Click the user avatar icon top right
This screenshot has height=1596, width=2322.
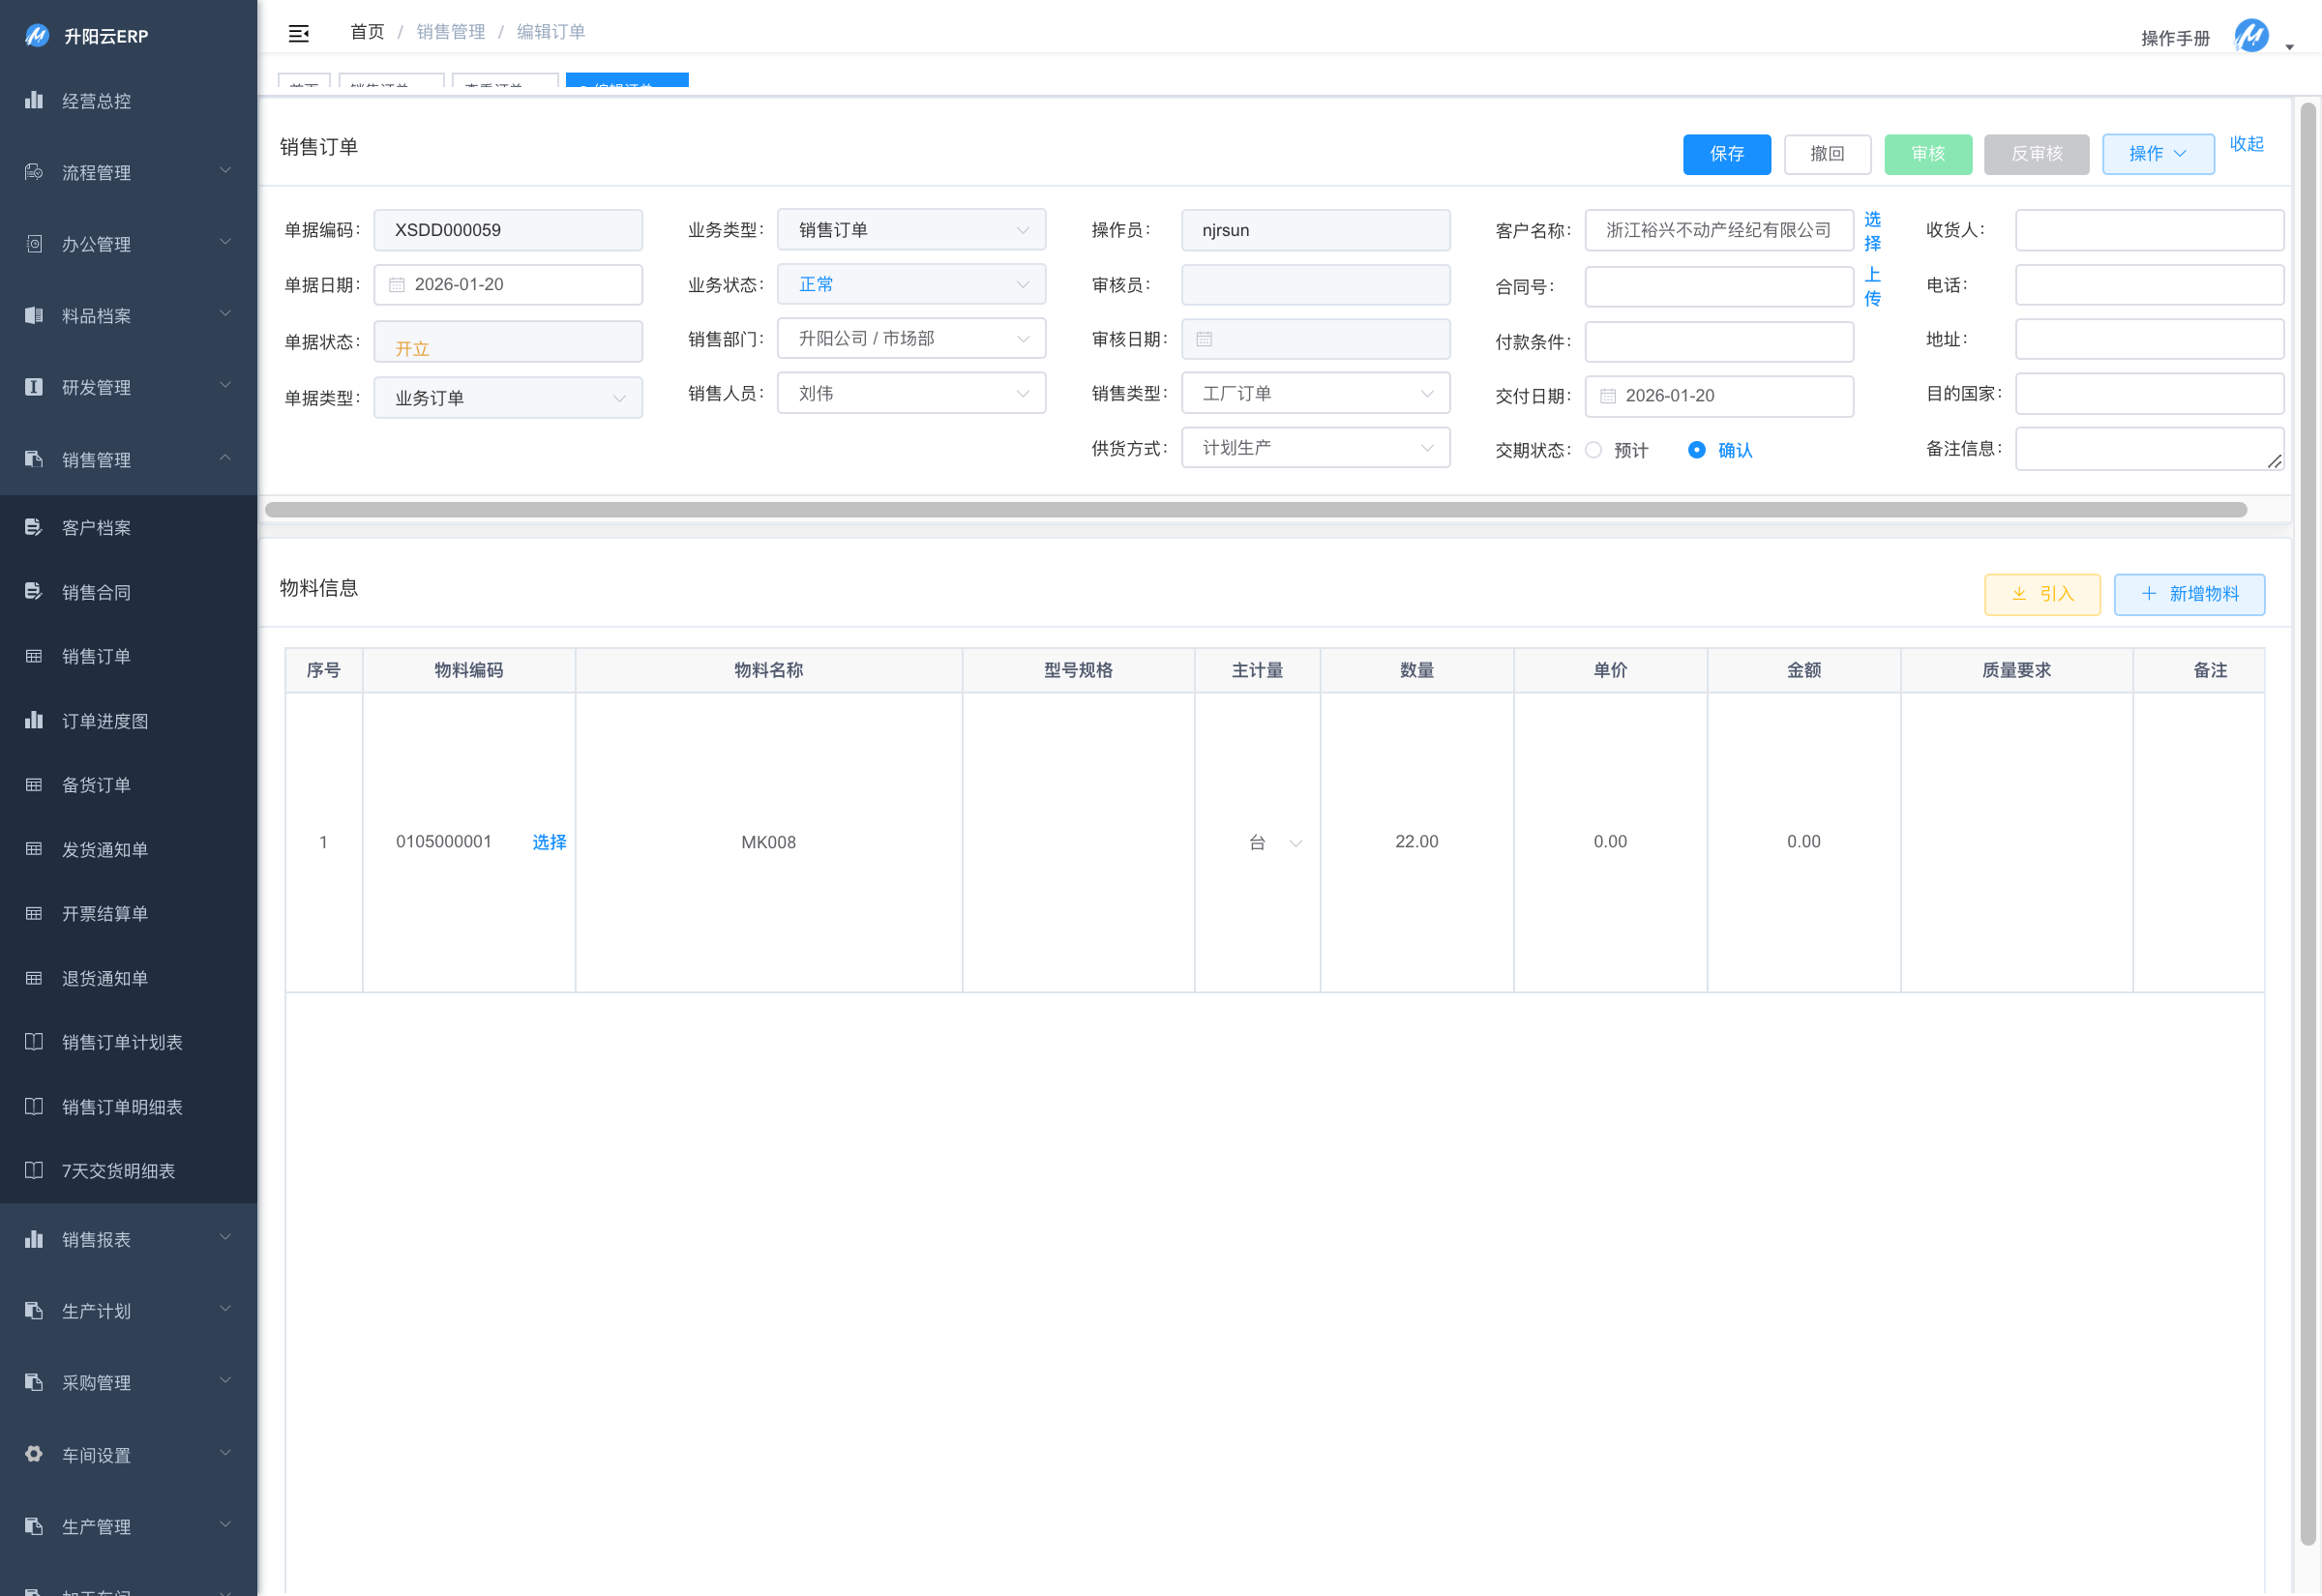(2251, 36)
